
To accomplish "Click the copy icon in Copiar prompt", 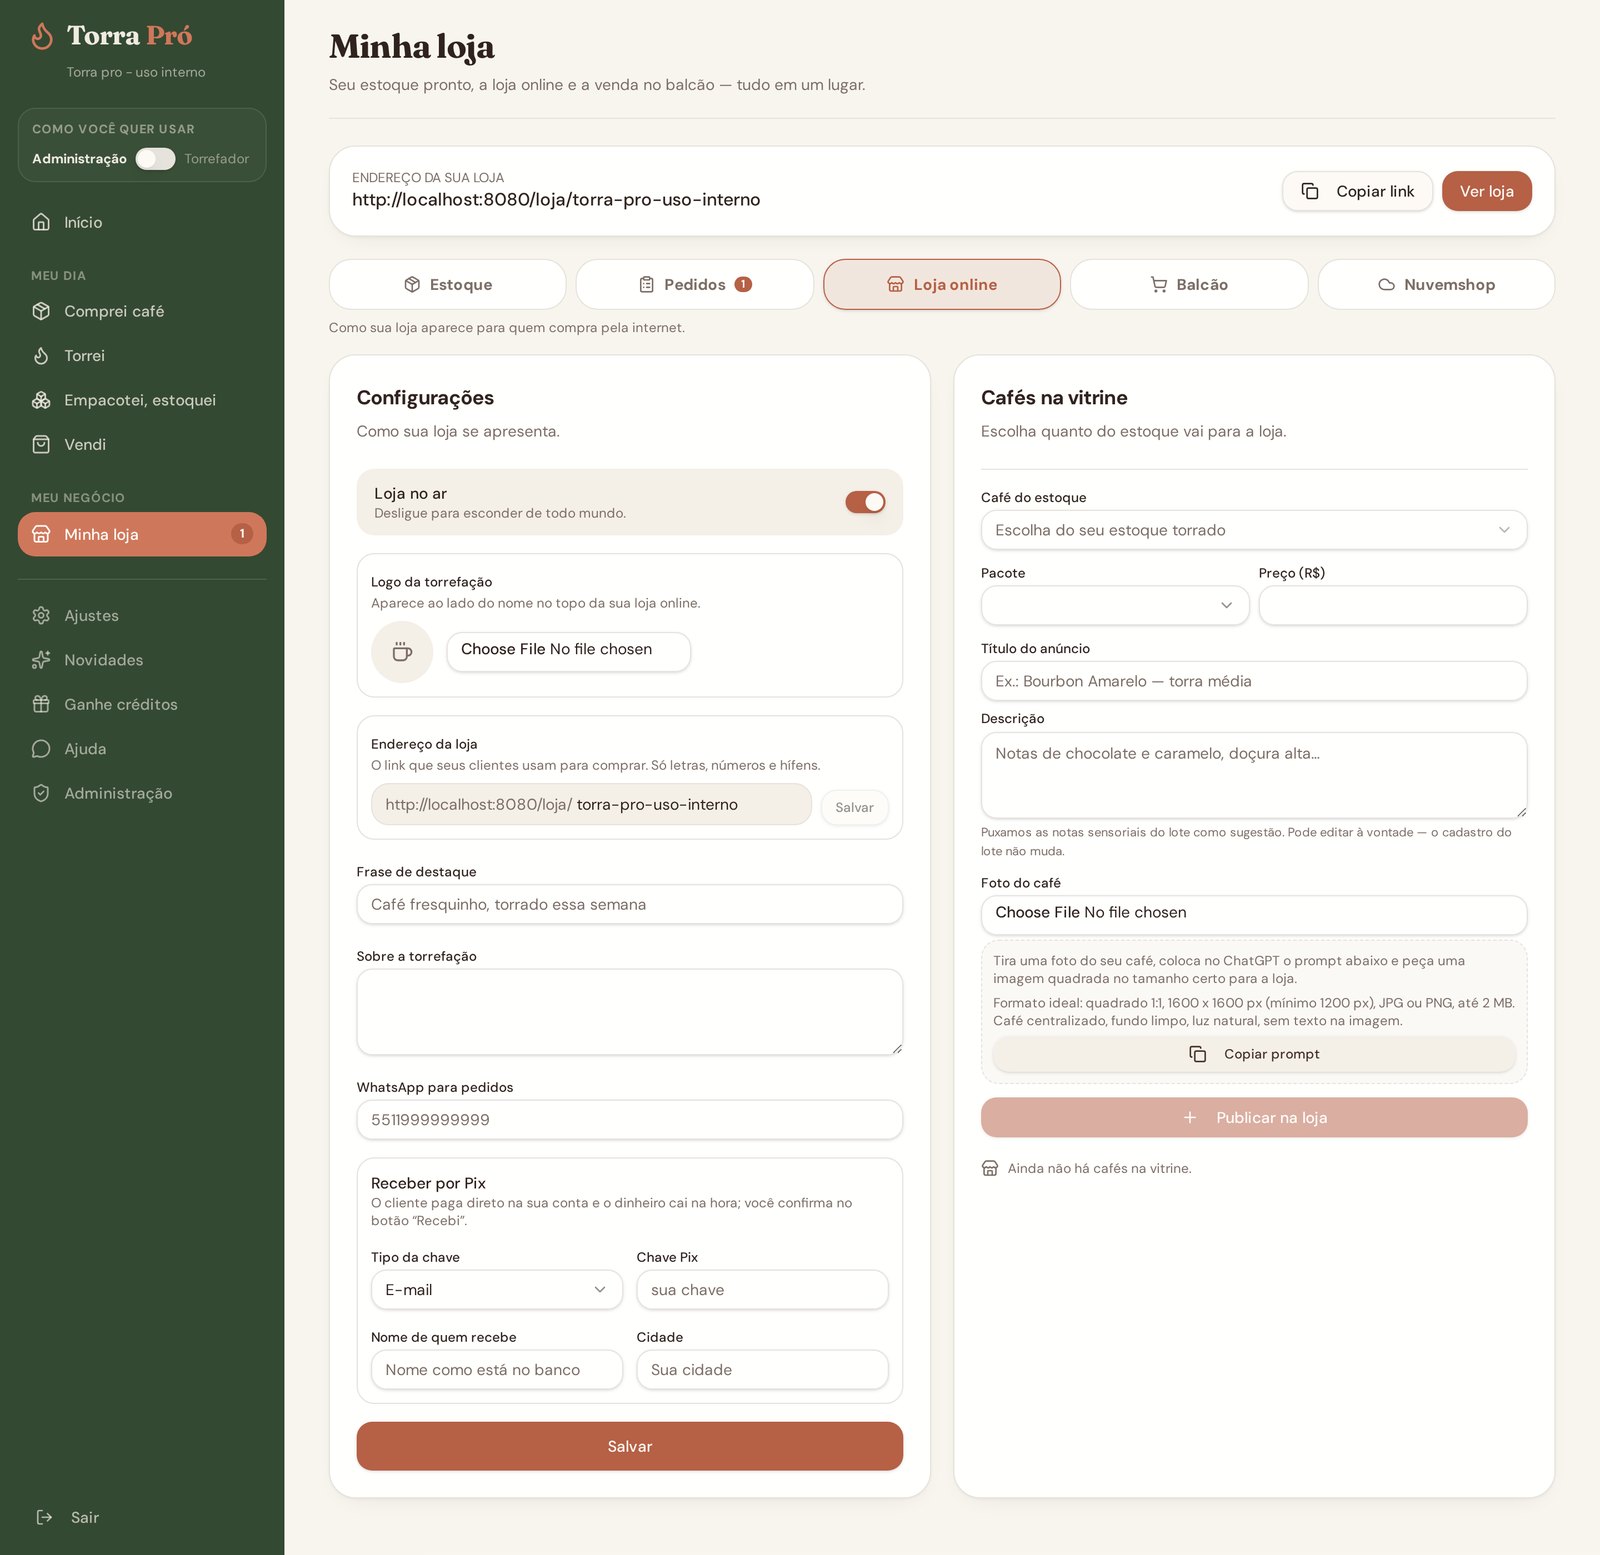I will (1198, 1054).
